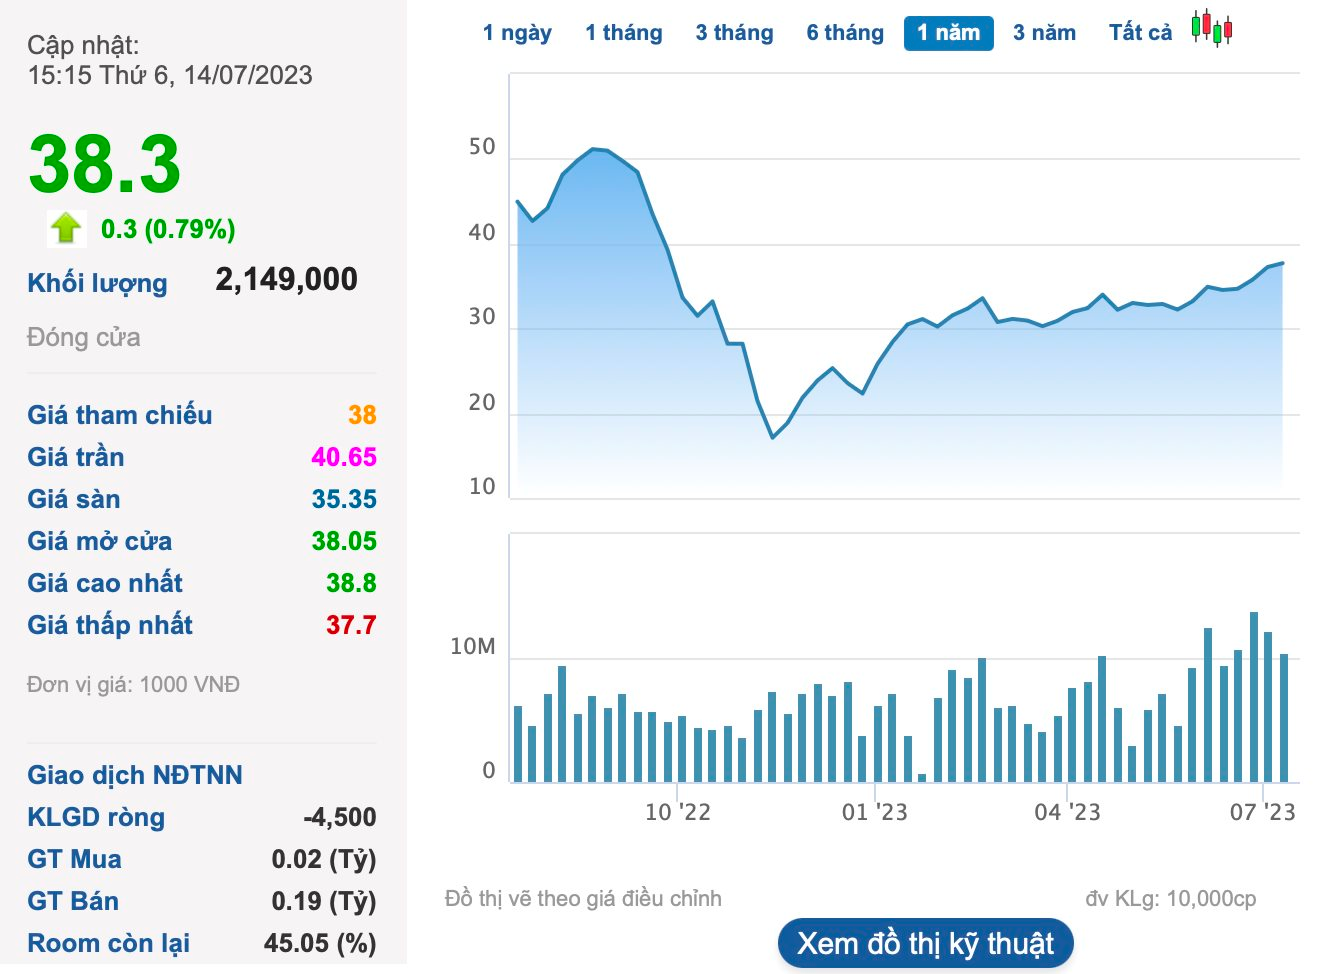Image resolution: width=1318 pixels, height=974 pixels.
Task: Click the Đóng cửa status text
Action: (84, 337)
